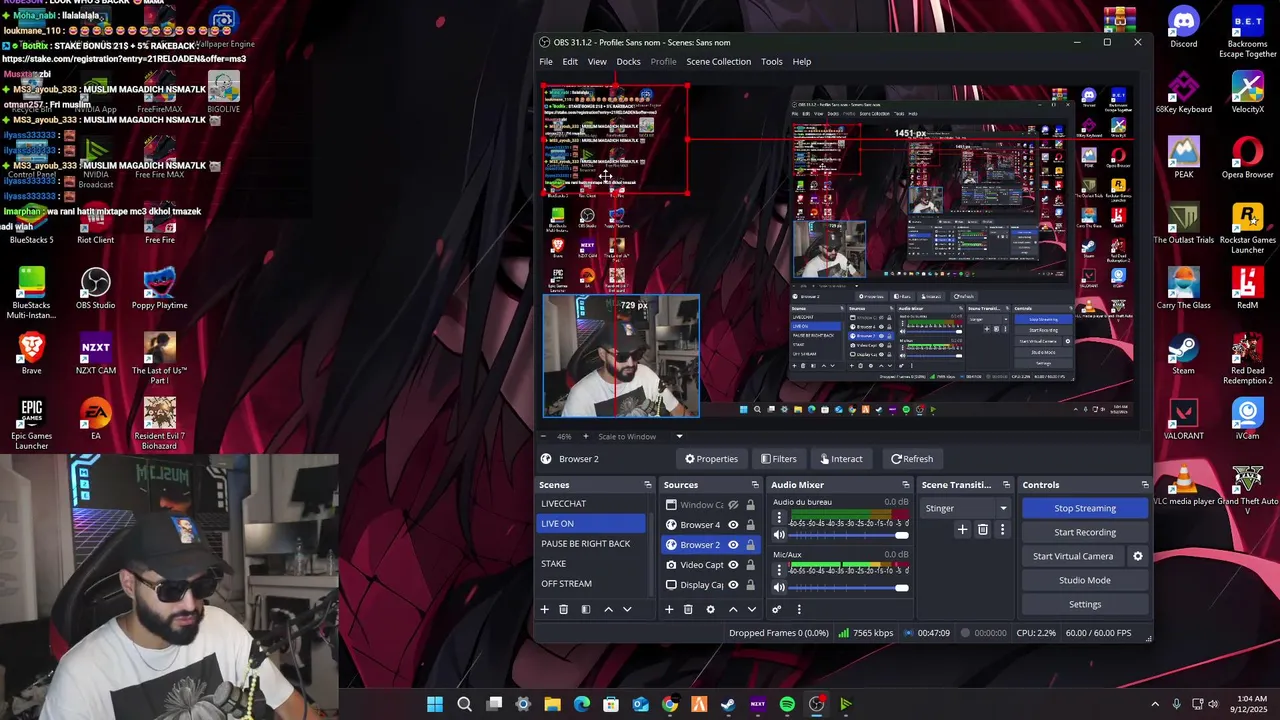Hide Browser 2 source
Viewport: 1280px width, 720px height.
pos(733,545)
